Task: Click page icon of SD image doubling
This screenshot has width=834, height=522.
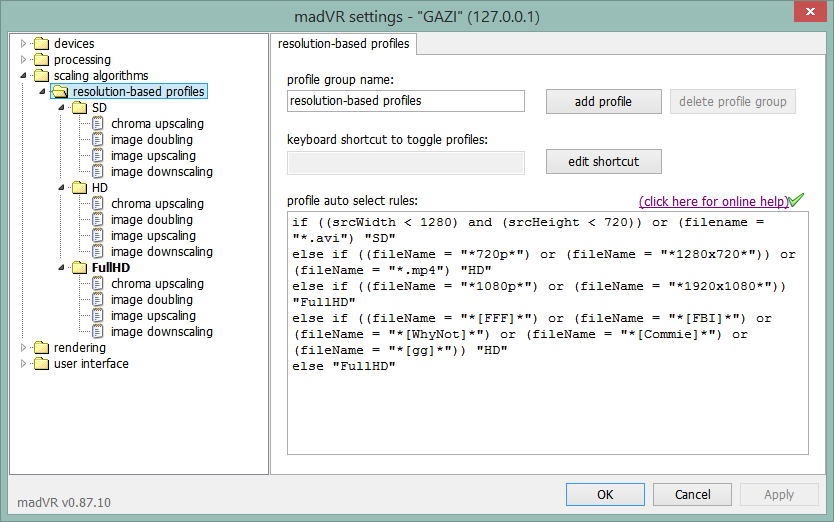Action: pos(97,139)
